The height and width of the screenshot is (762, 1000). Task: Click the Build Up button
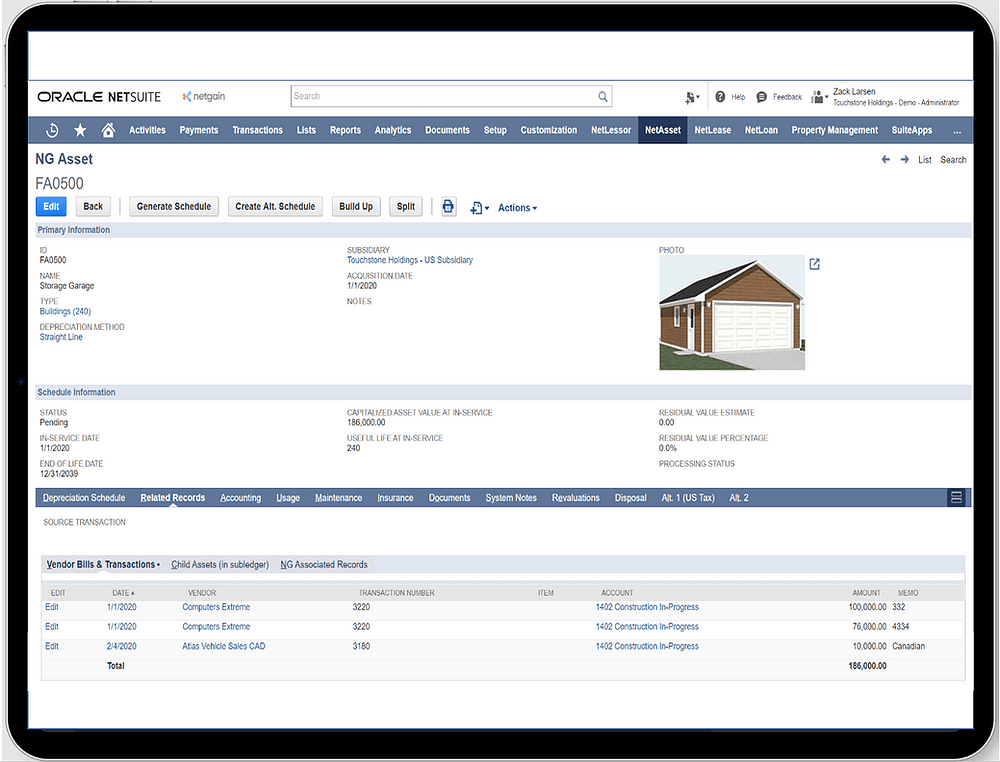(356, 207)
